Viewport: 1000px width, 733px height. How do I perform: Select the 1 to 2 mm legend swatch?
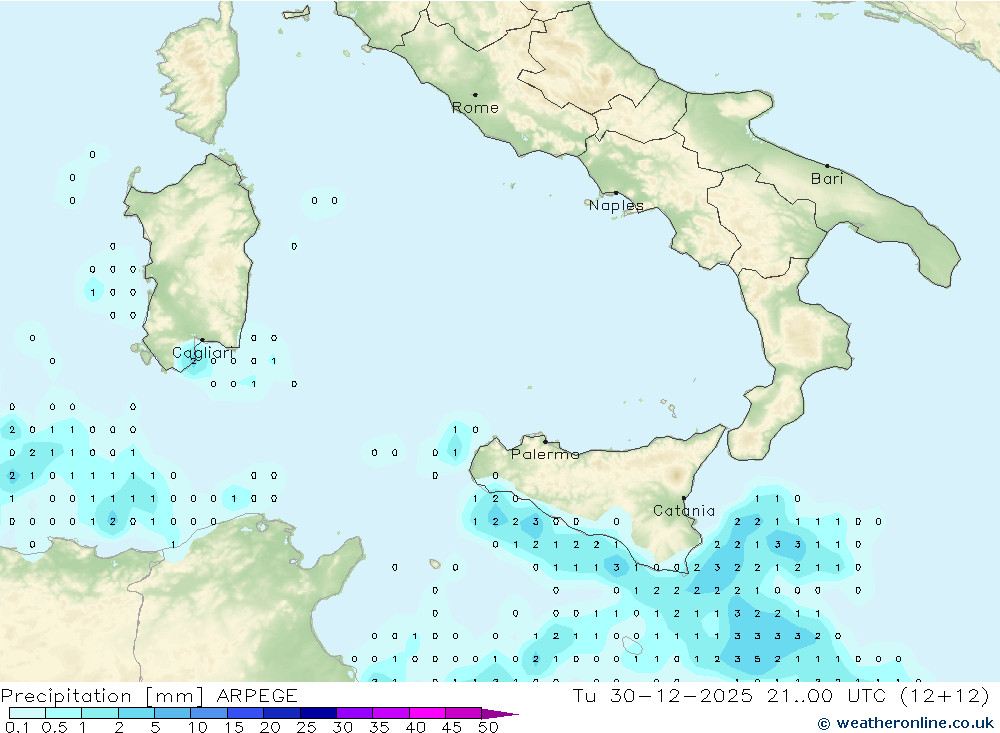[100, 713]
